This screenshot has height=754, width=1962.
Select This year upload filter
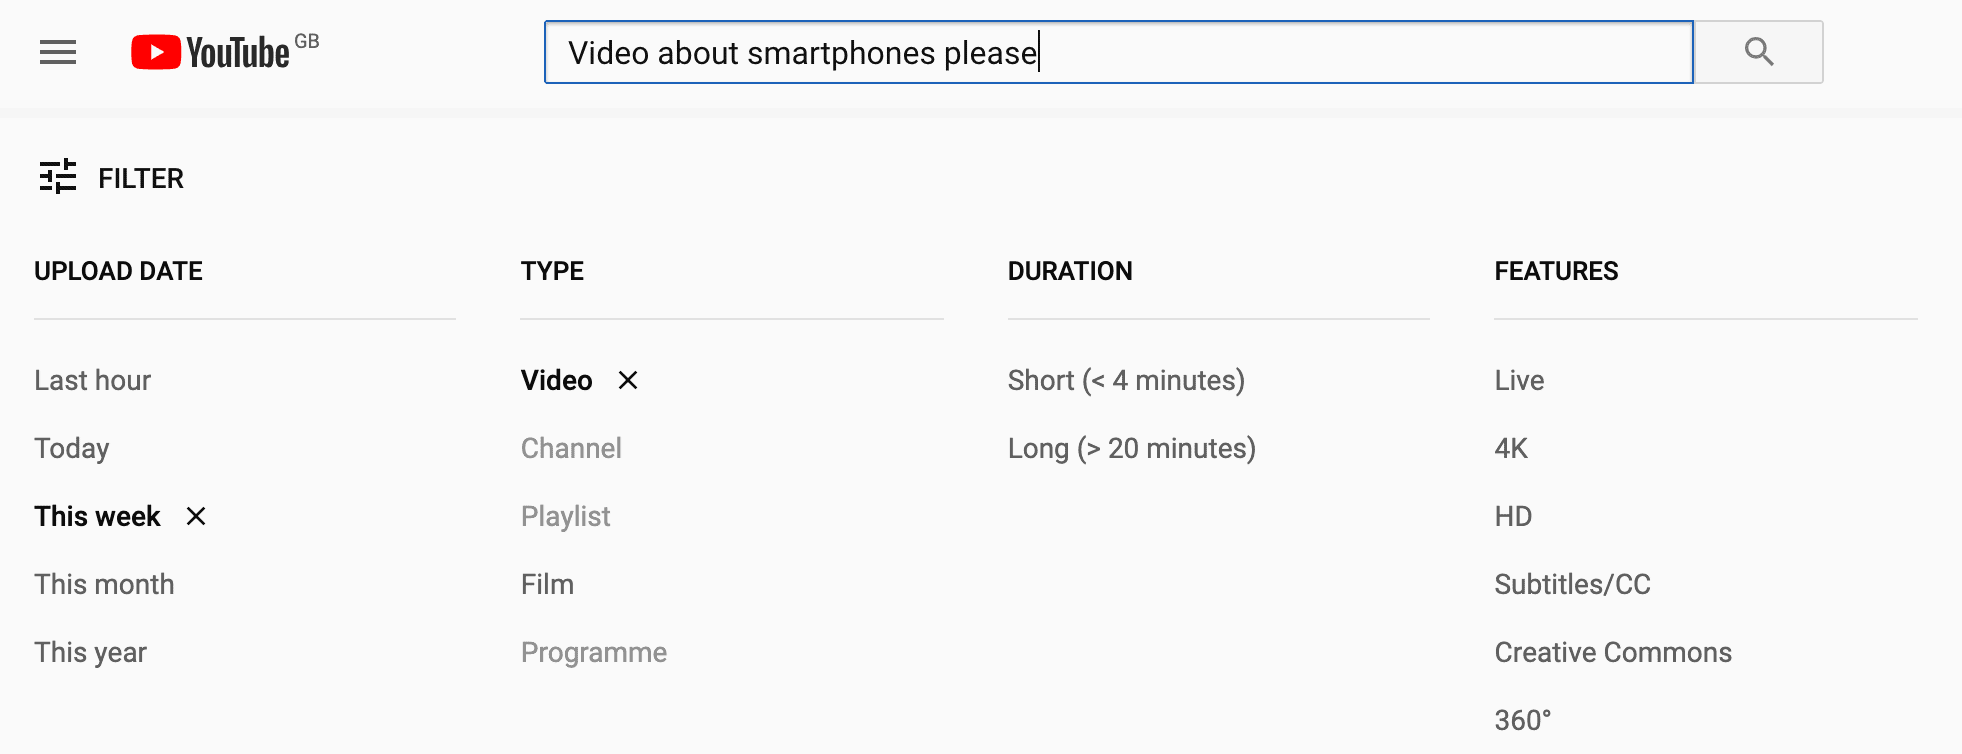pos(89,652)
